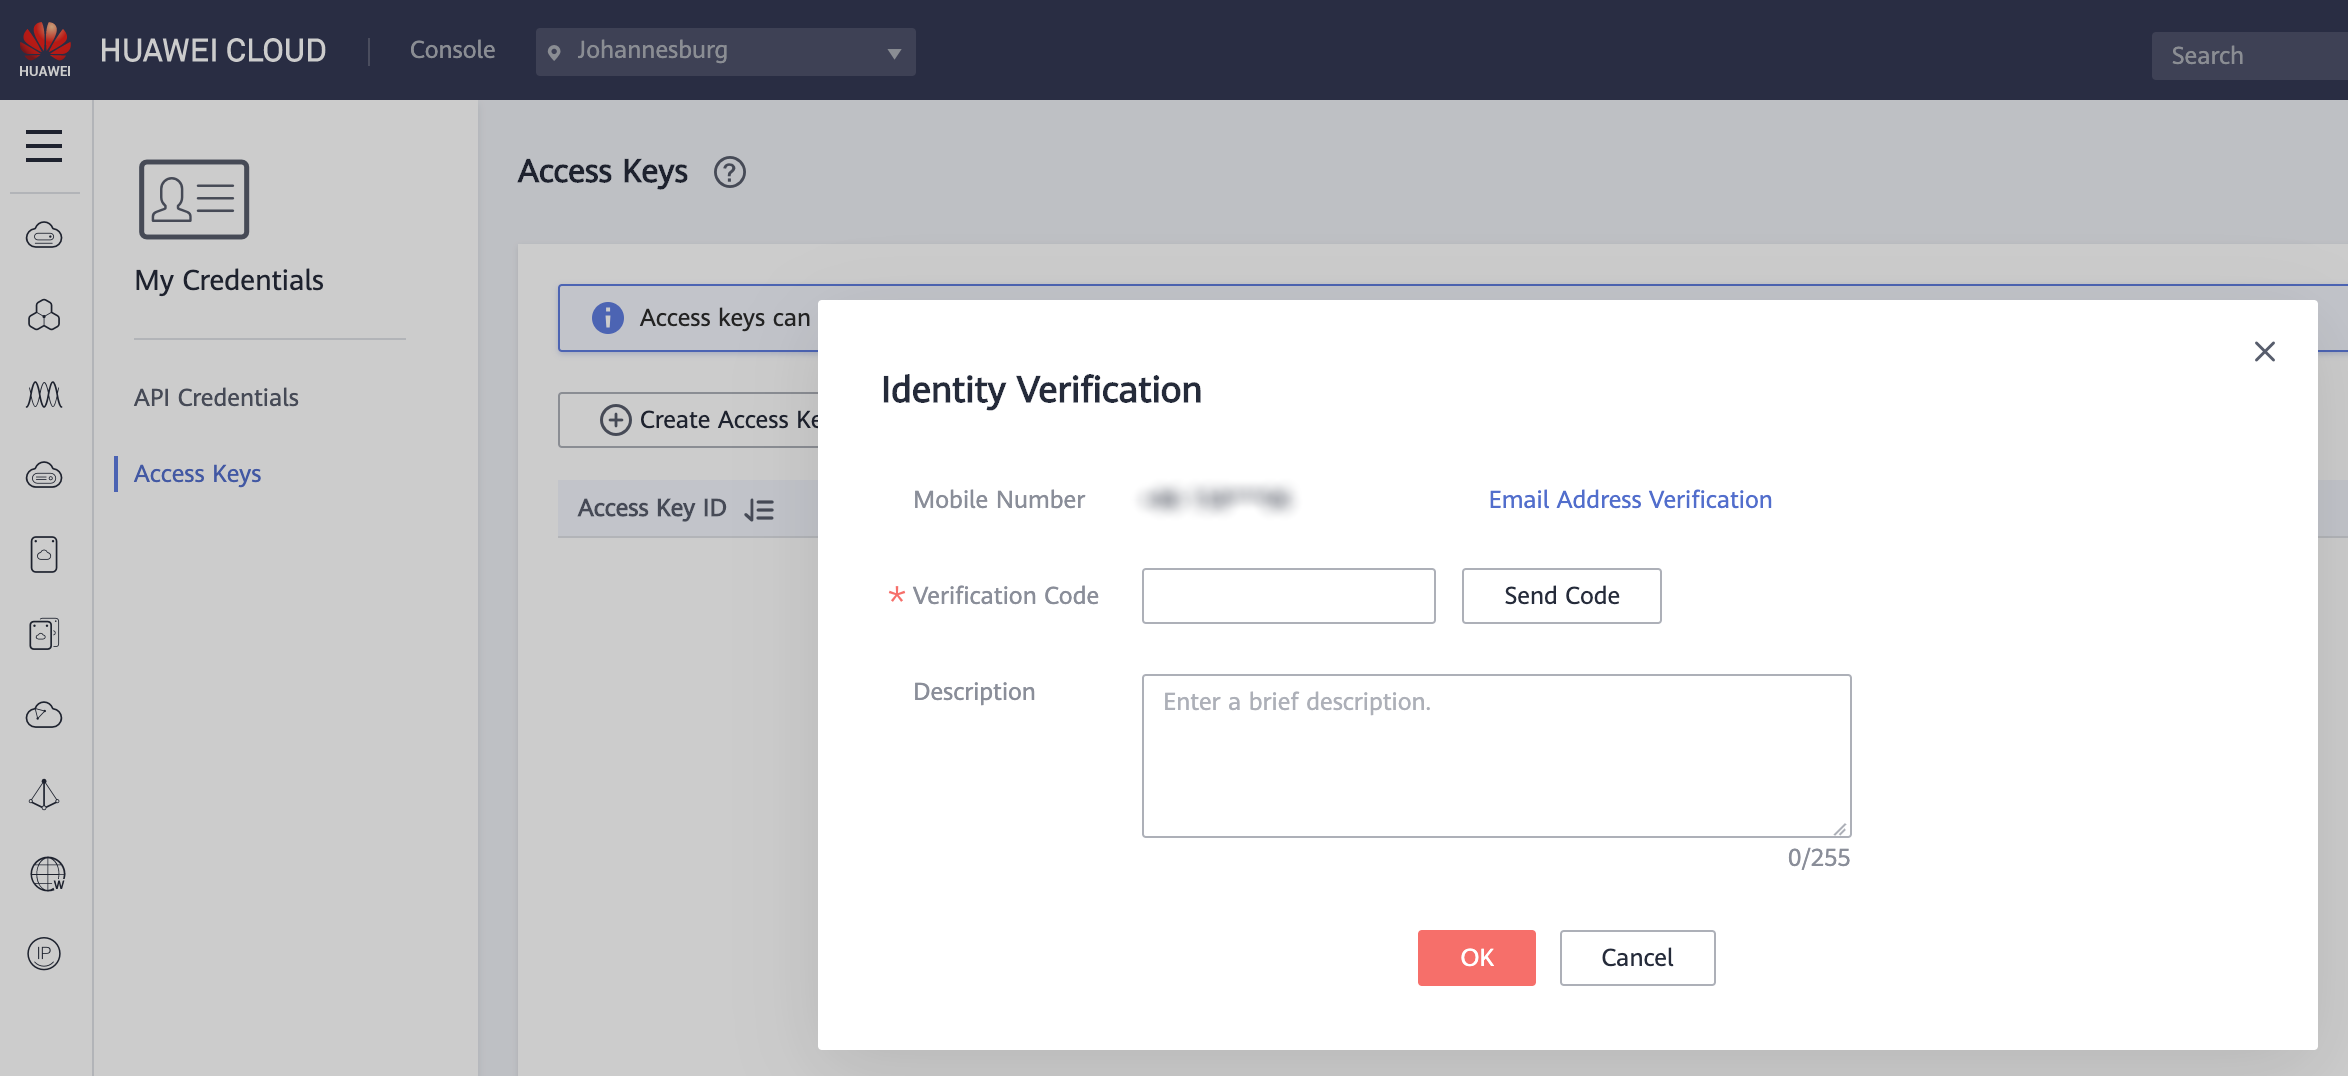Focus the Verification Code input field
The width and height of the screenshot is (2348, 1076).
[x=1288, y=596]
